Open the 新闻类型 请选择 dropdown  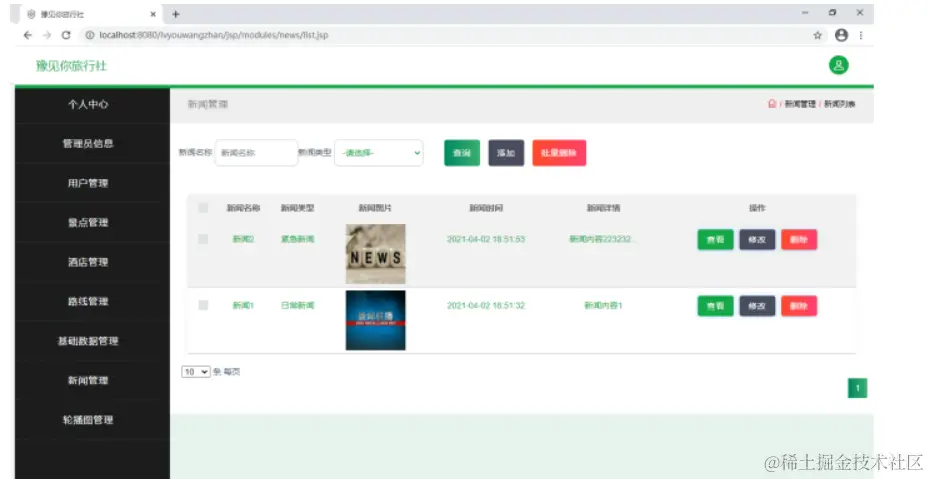click(379, 153)
